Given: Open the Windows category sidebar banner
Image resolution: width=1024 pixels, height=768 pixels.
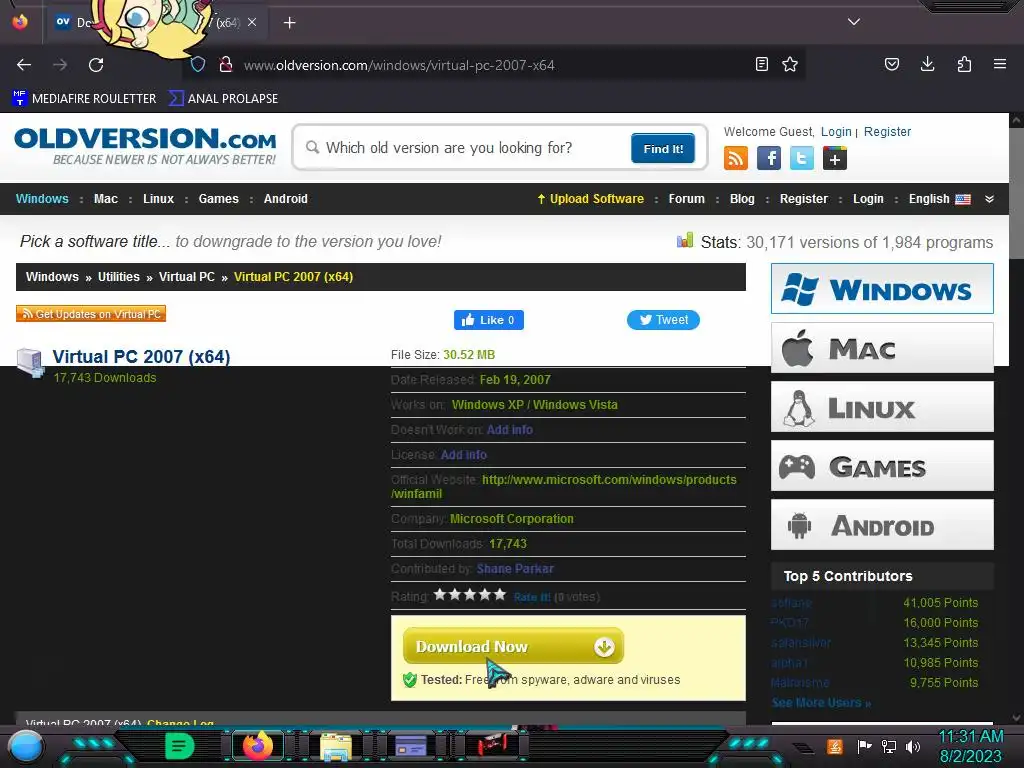Looking at the screenshot, I should pos(882,289).
